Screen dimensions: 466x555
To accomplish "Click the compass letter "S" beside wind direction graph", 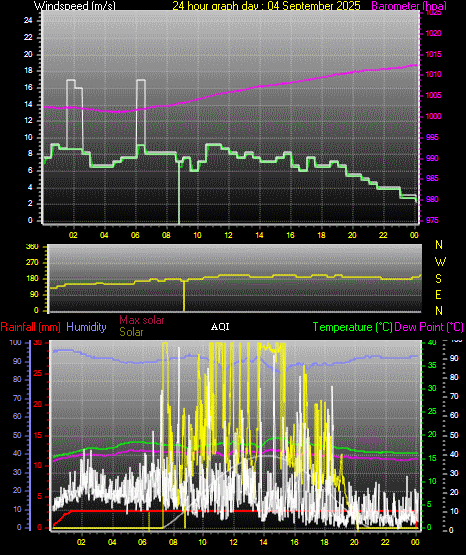I will coord(438,279).
